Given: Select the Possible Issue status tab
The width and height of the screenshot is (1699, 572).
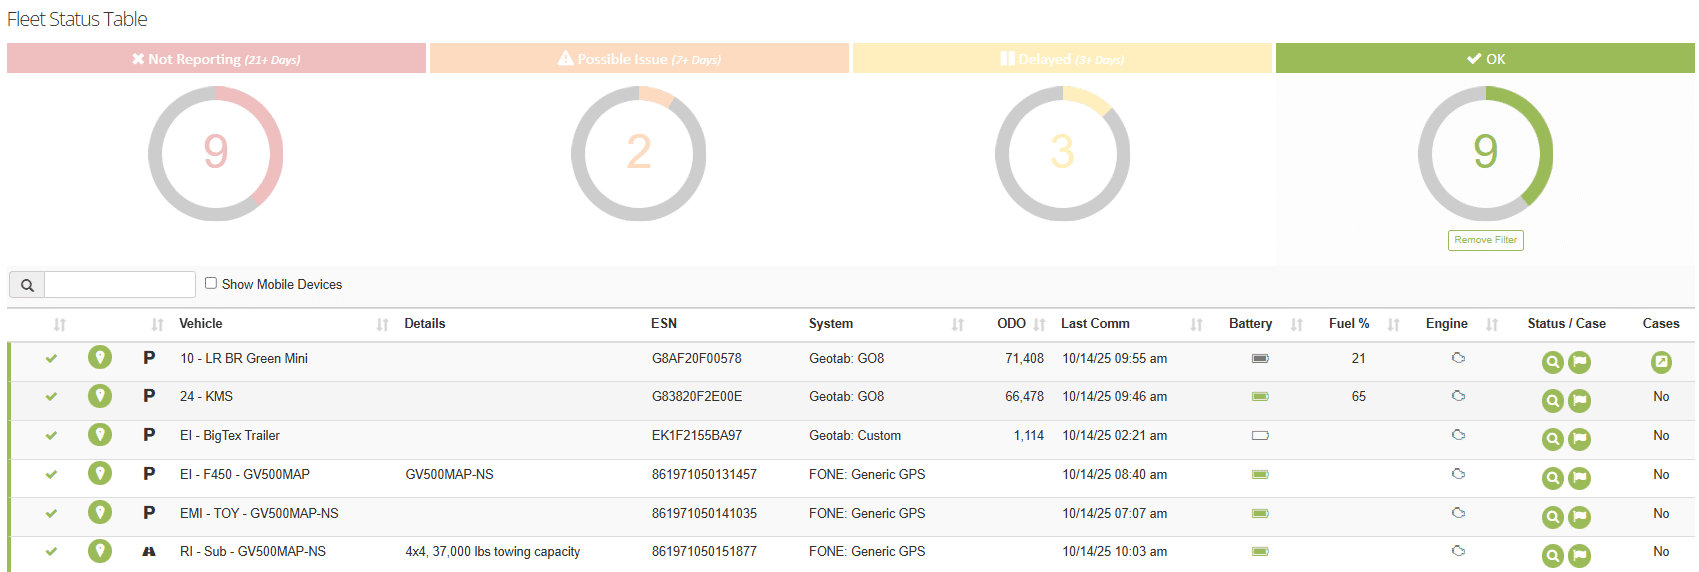Looking at the screenshot, I should pos(639,59).
